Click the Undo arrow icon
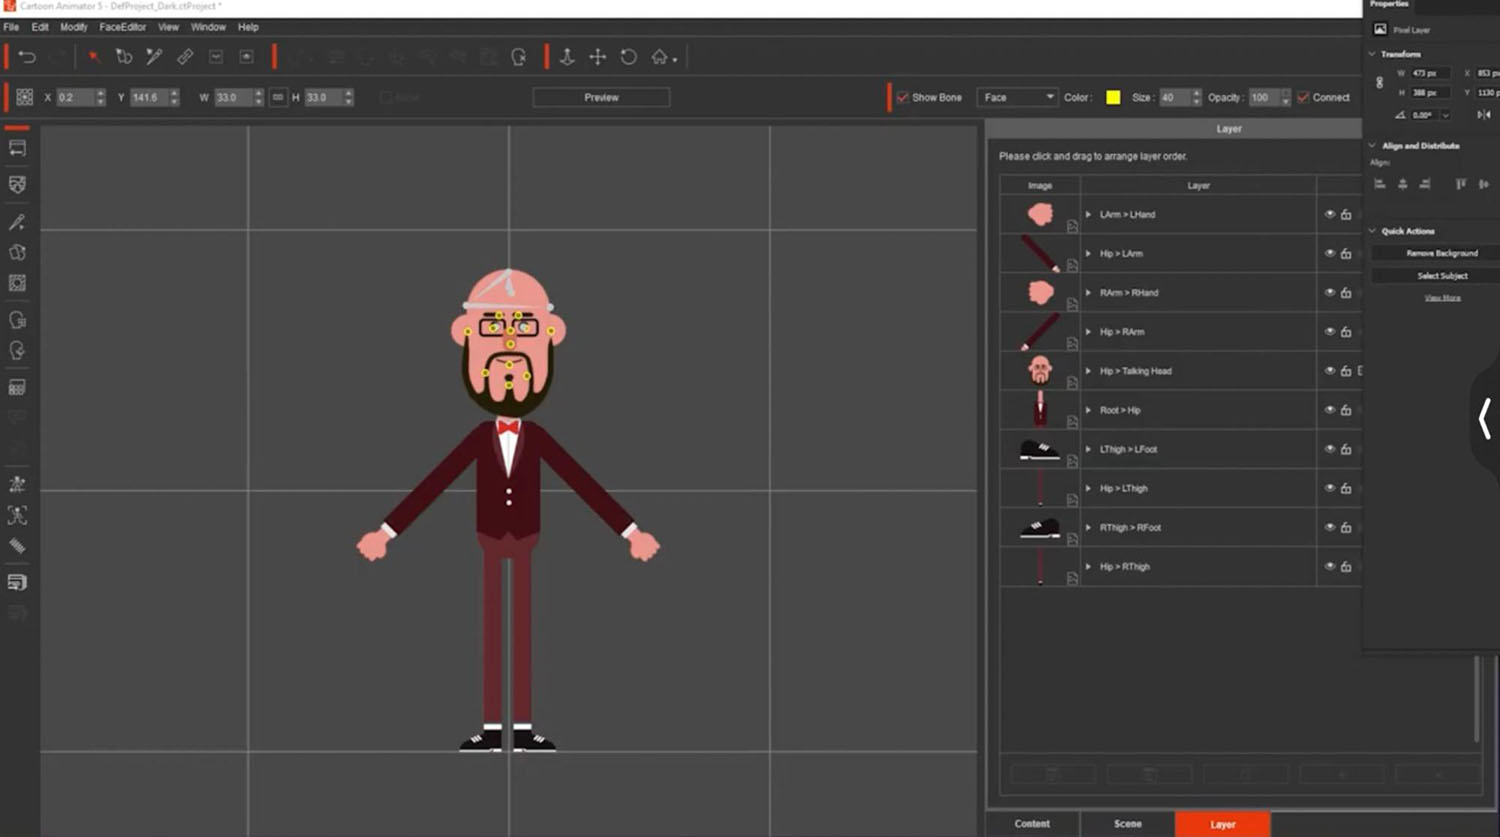The width and height of the screenshot is (1500, 837). [x=27, y=57]
